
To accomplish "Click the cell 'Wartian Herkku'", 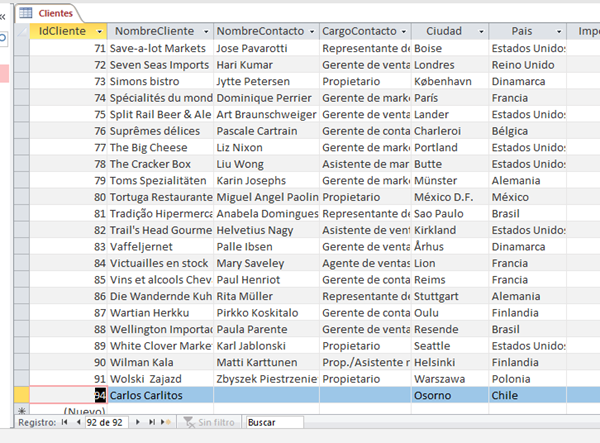I will 160,313.
